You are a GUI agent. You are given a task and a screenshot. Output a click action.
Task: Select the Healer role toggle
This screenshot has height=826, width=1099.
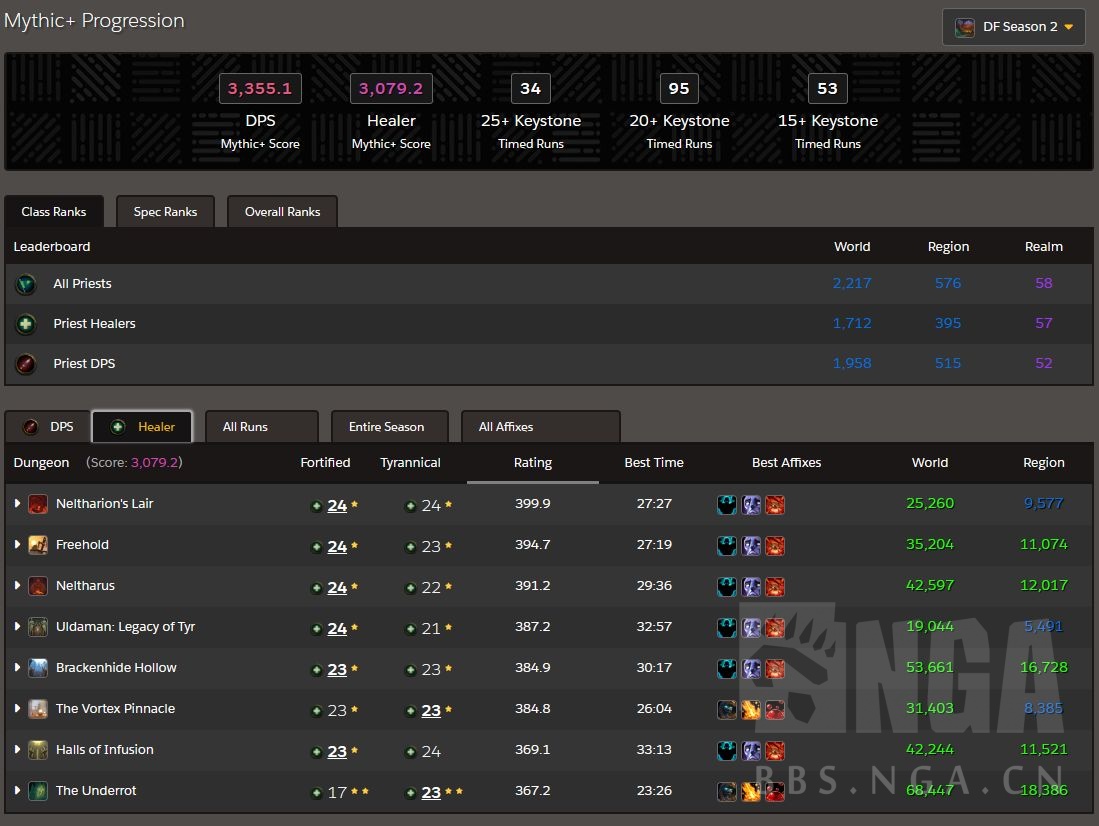pos(142,427)
